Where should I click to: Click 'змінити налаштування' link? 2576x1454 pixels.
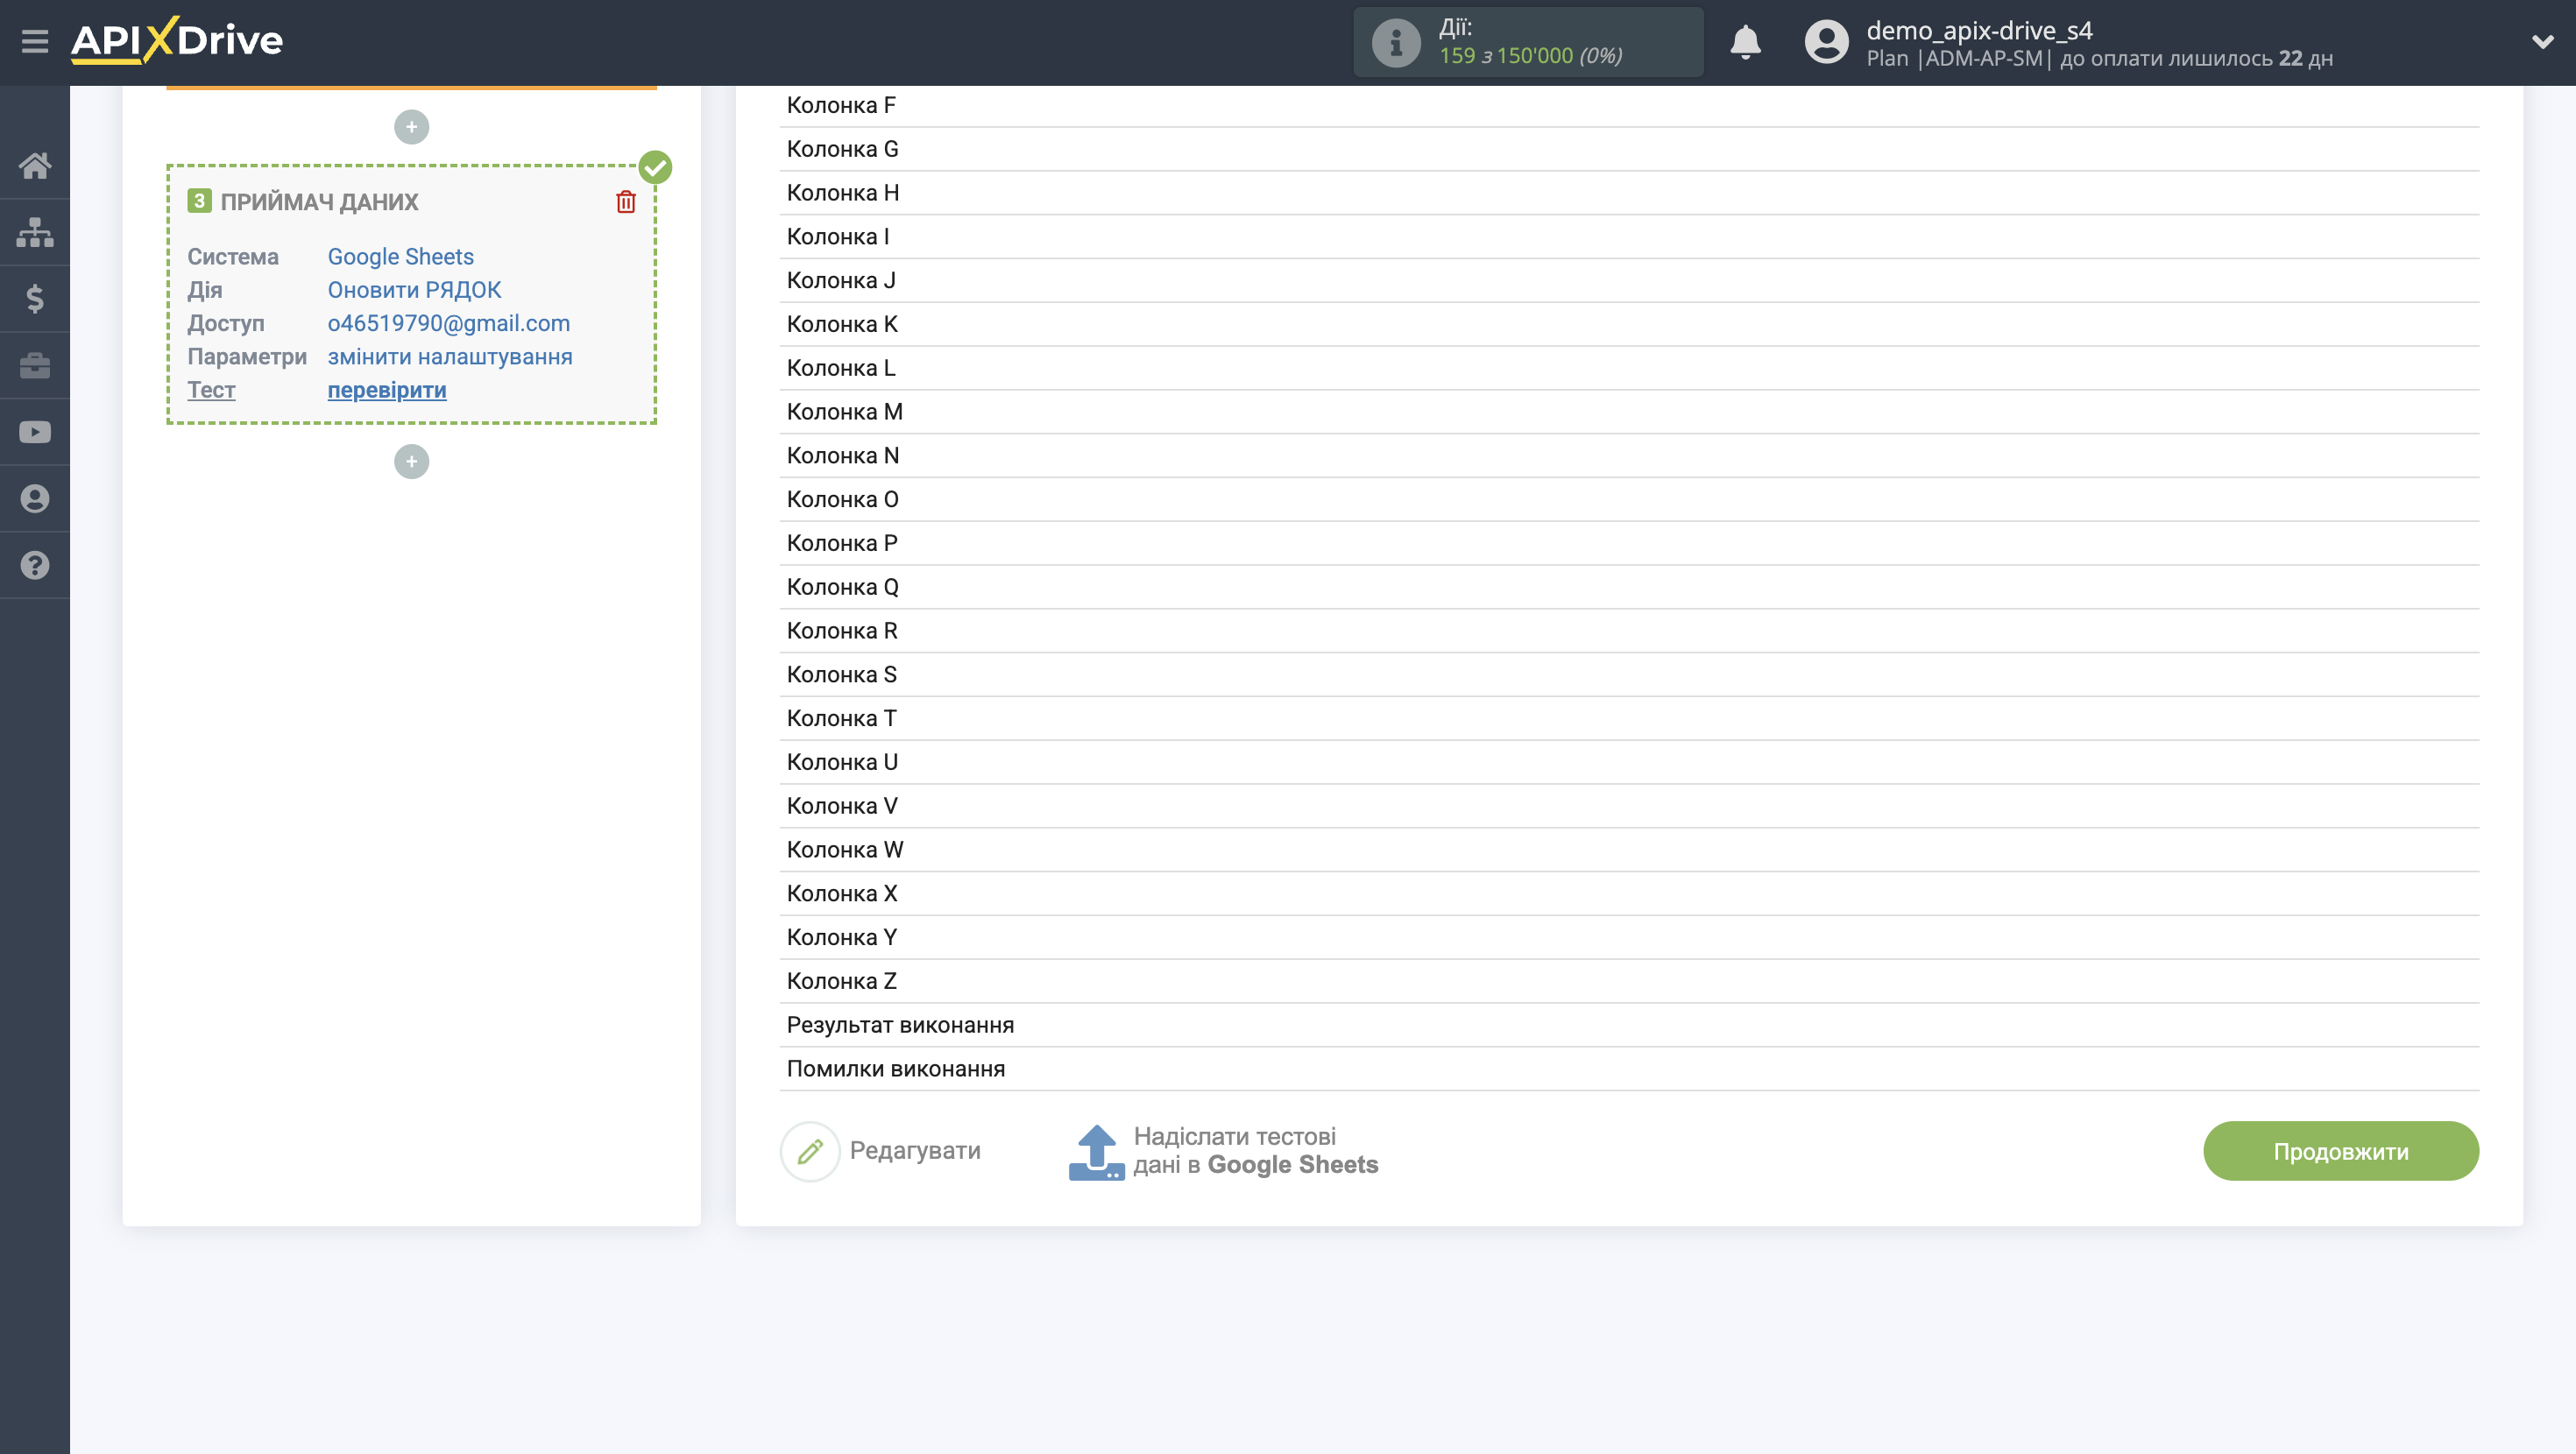click(x=450, y=357)
